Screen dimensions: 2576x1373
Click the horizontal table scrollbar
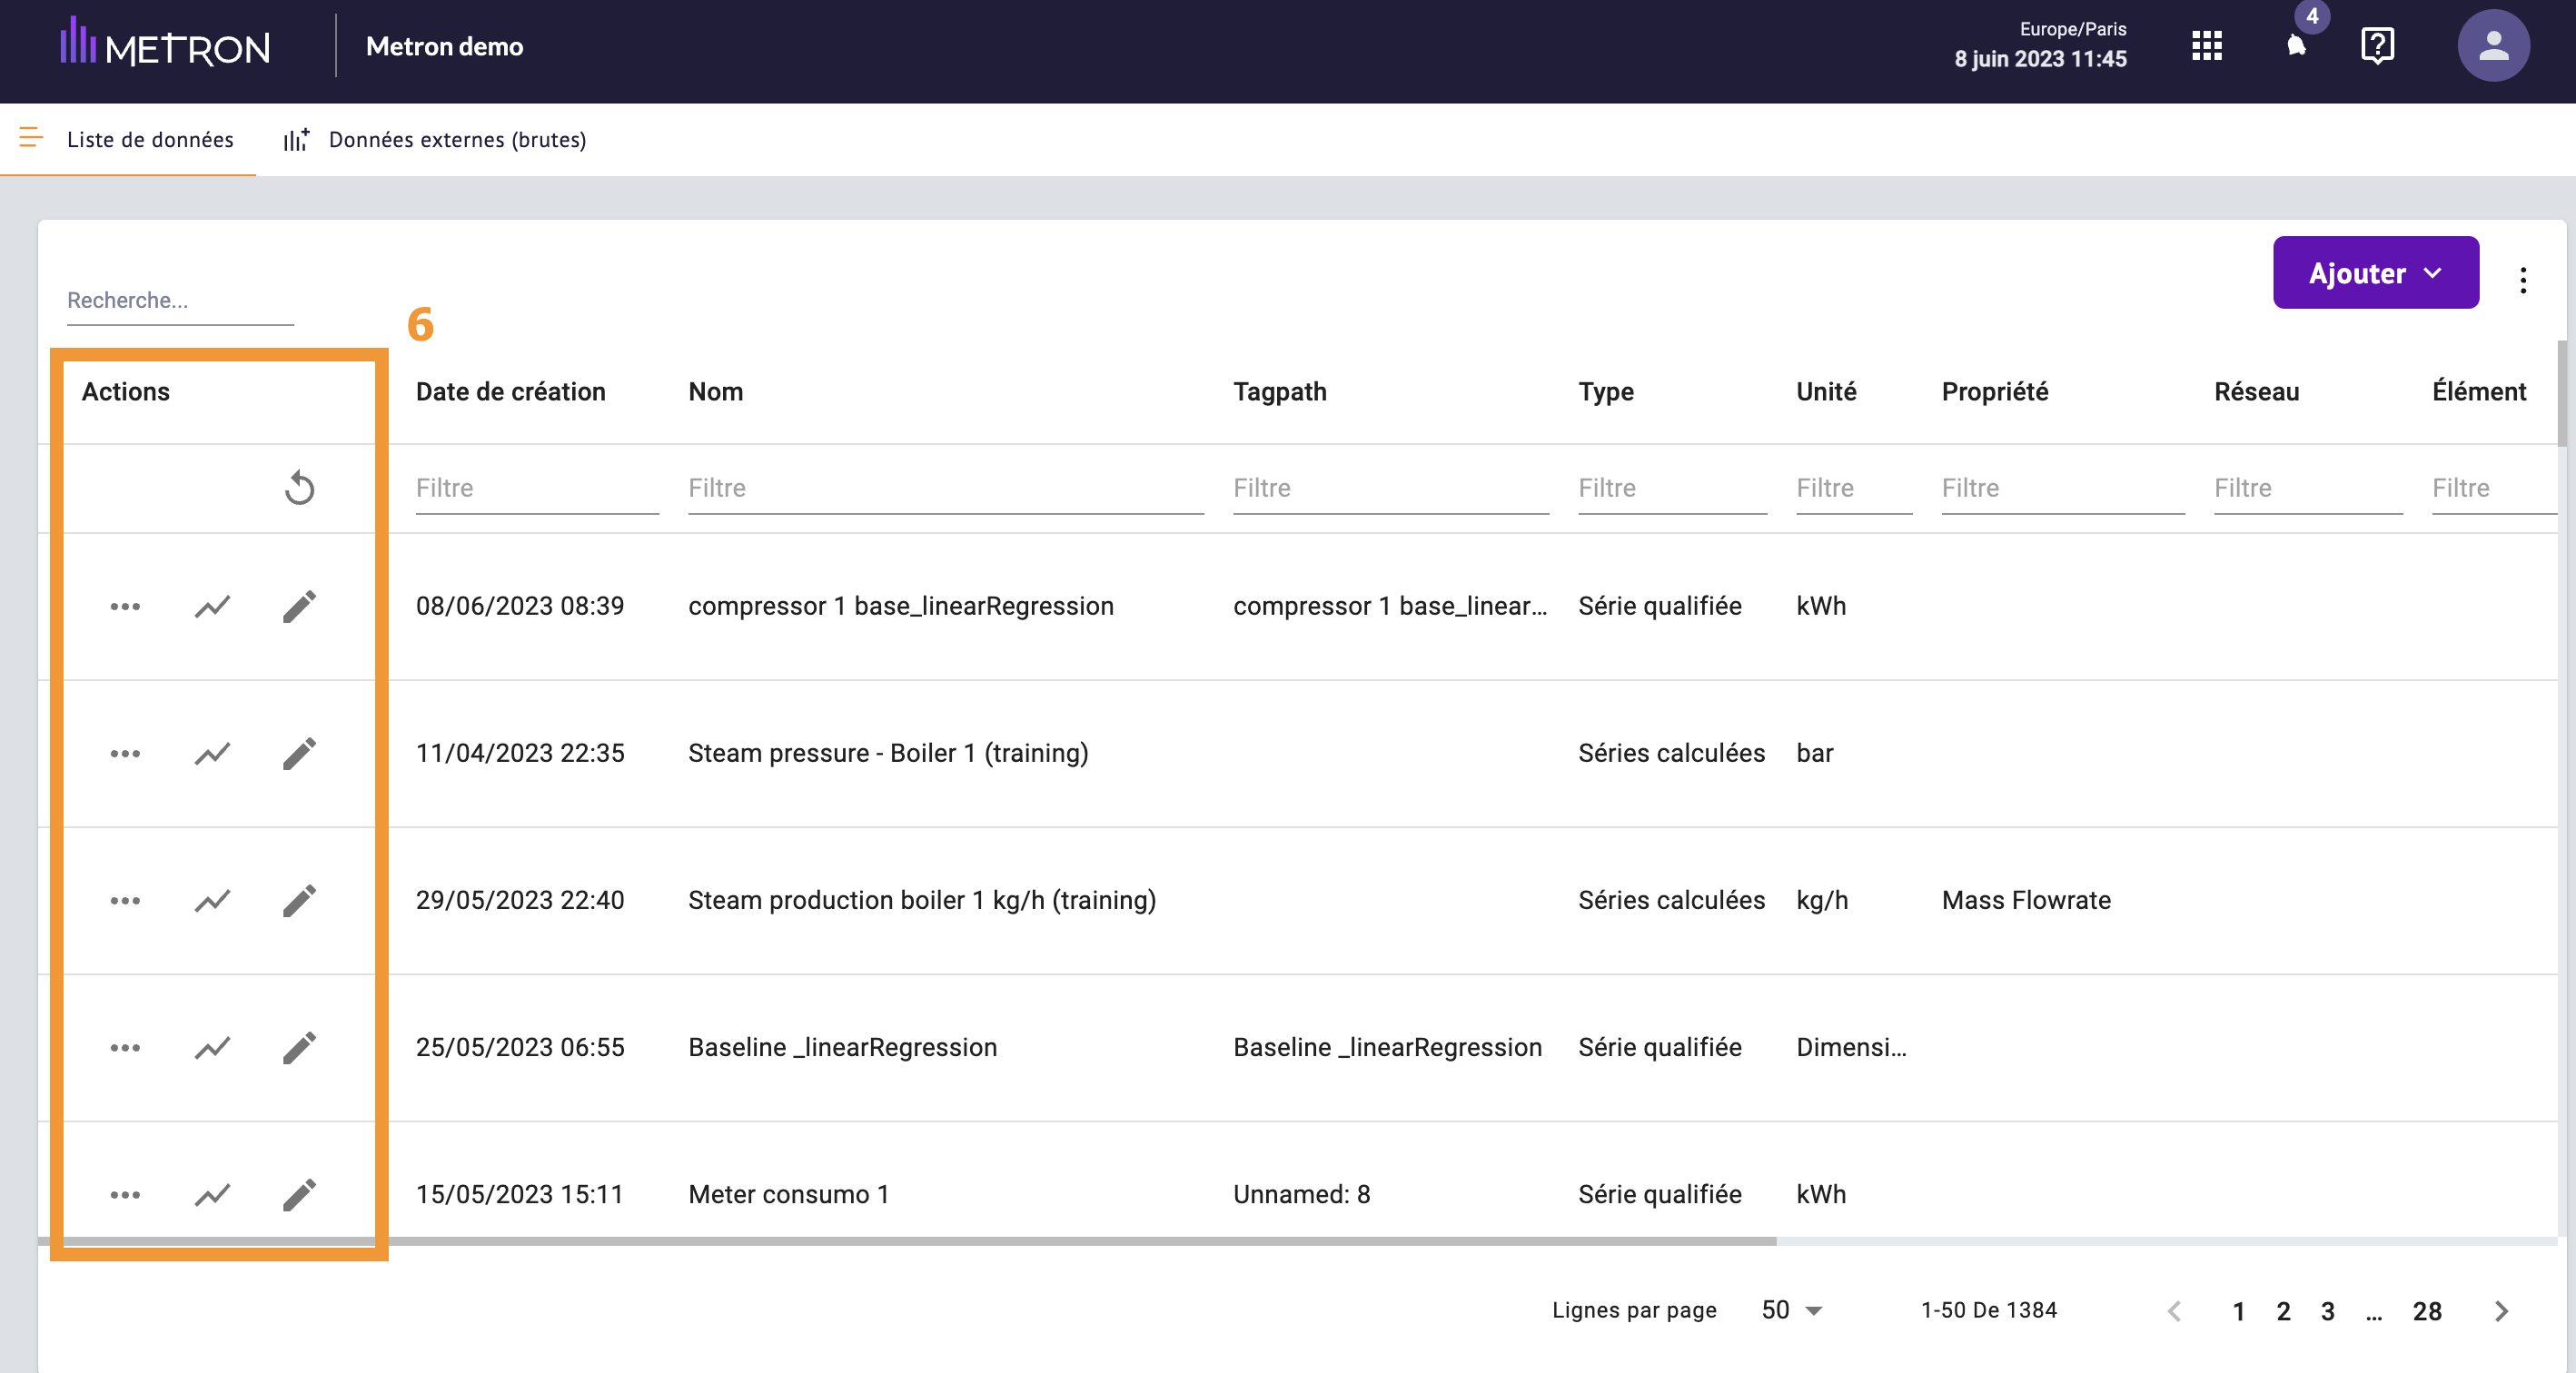click(x=906, y=1241)
